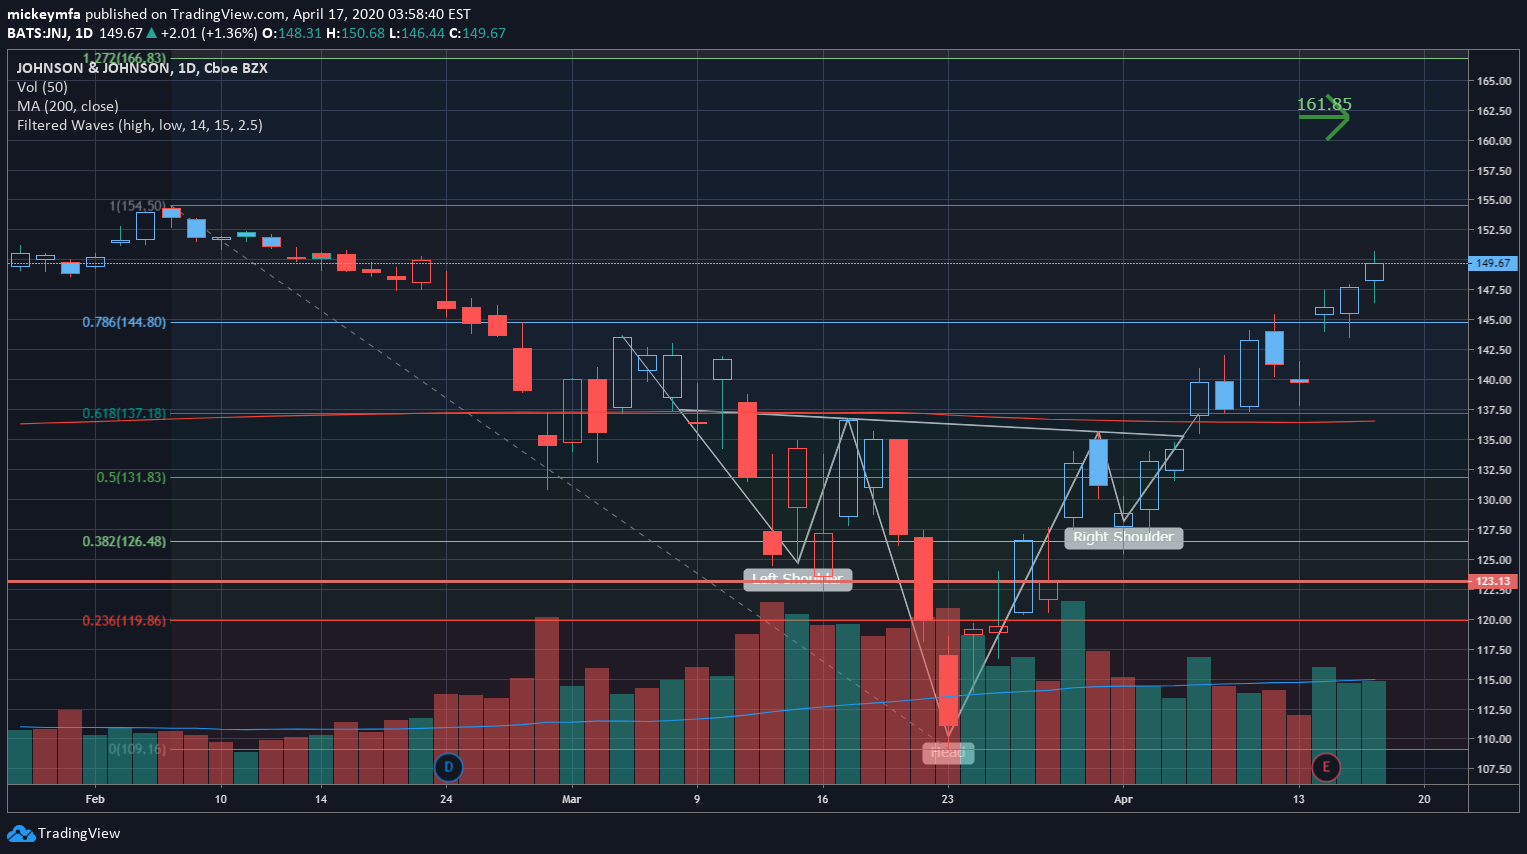Click the 107.50 price axis label
The width and height of the screenshot is (1527, 854).
pyautogui.click(x=1493, y=769)
